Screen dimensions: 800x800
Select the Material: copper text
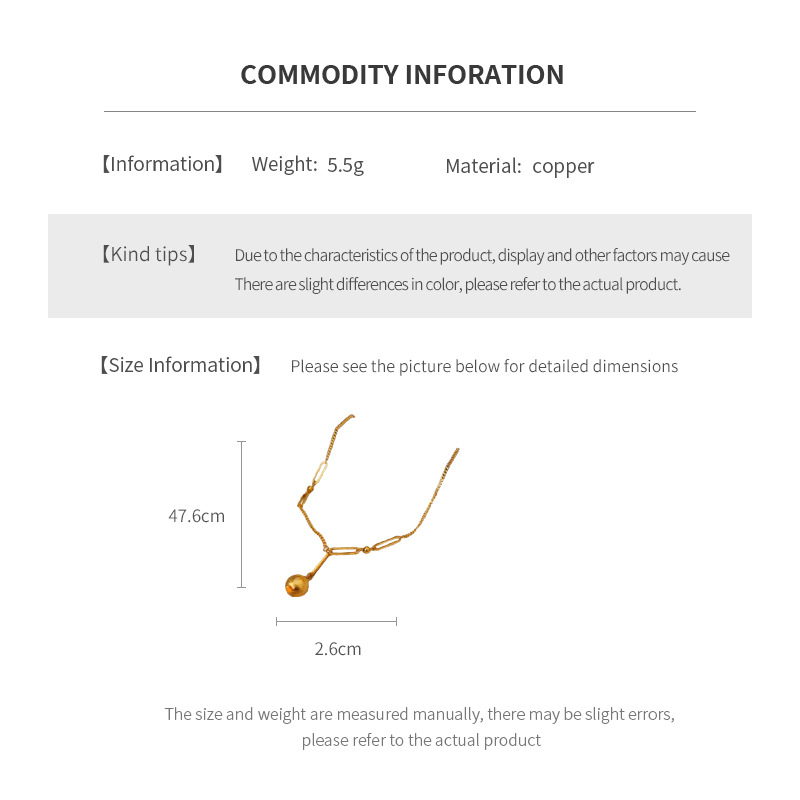pos(519,166)
